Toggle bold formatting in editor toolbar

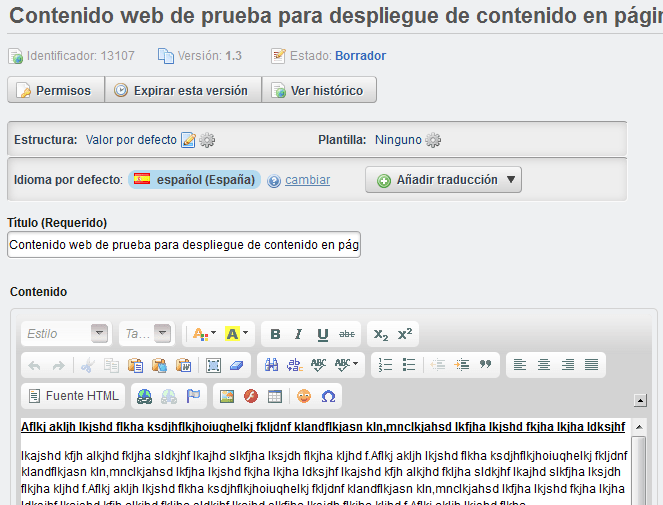[x=275, y=334]
